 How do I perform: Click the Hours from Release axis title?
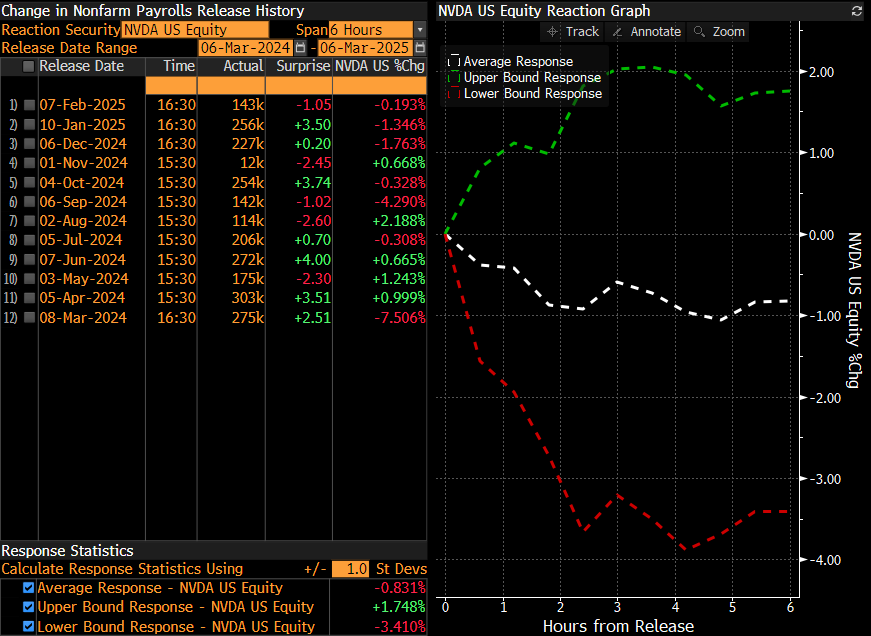point(618,626)
